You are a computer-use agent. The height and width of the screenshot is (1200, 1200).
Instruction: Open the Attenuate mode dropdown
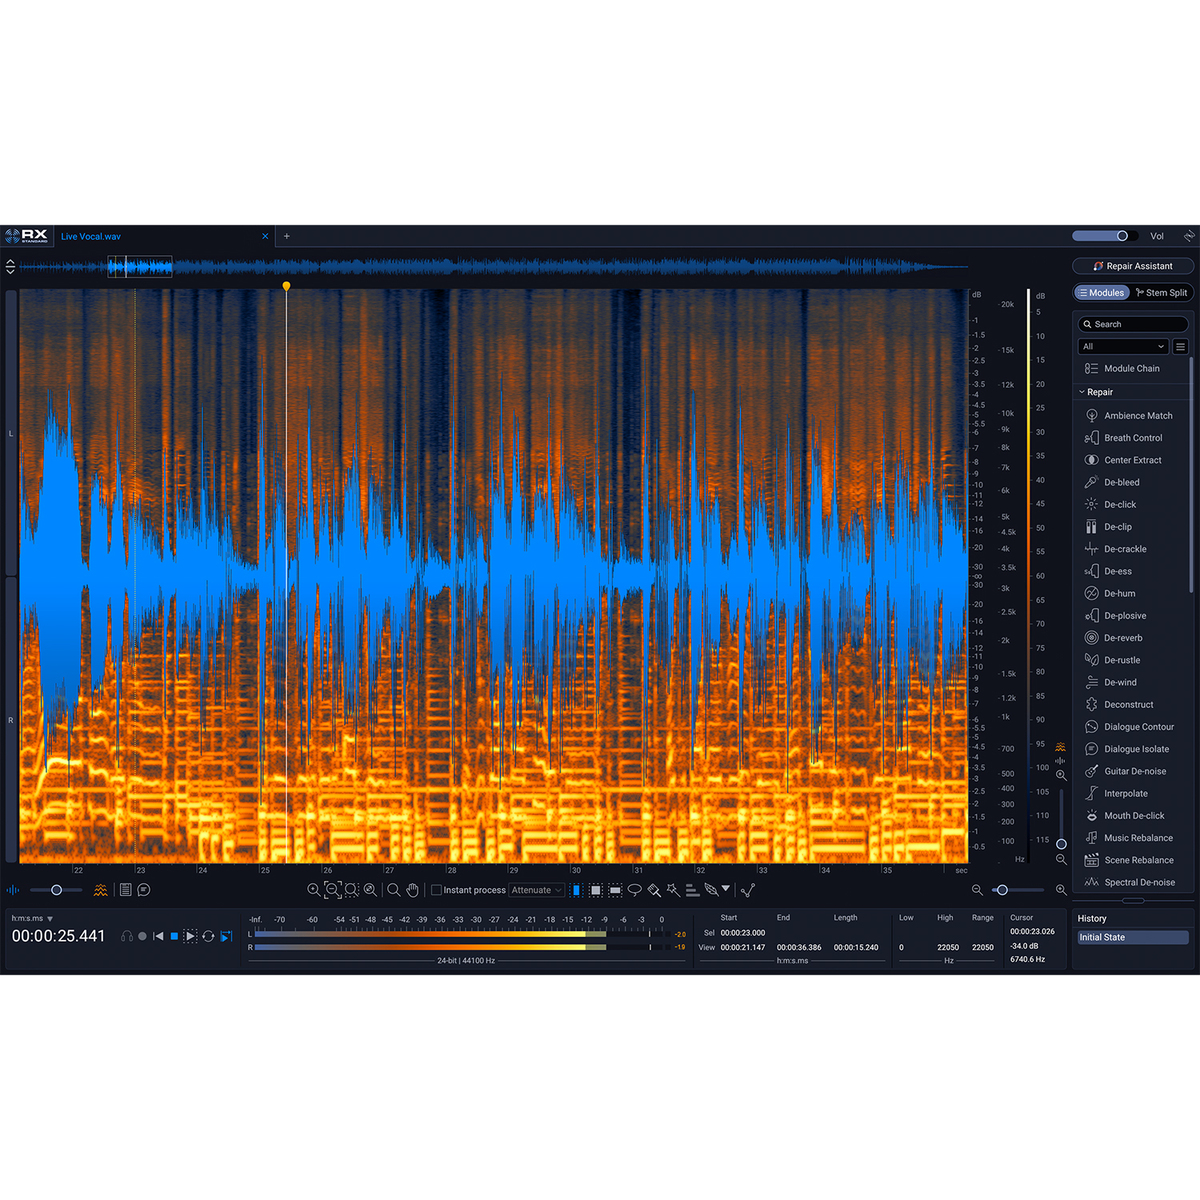pyautogui.click(x=537, y=890)
